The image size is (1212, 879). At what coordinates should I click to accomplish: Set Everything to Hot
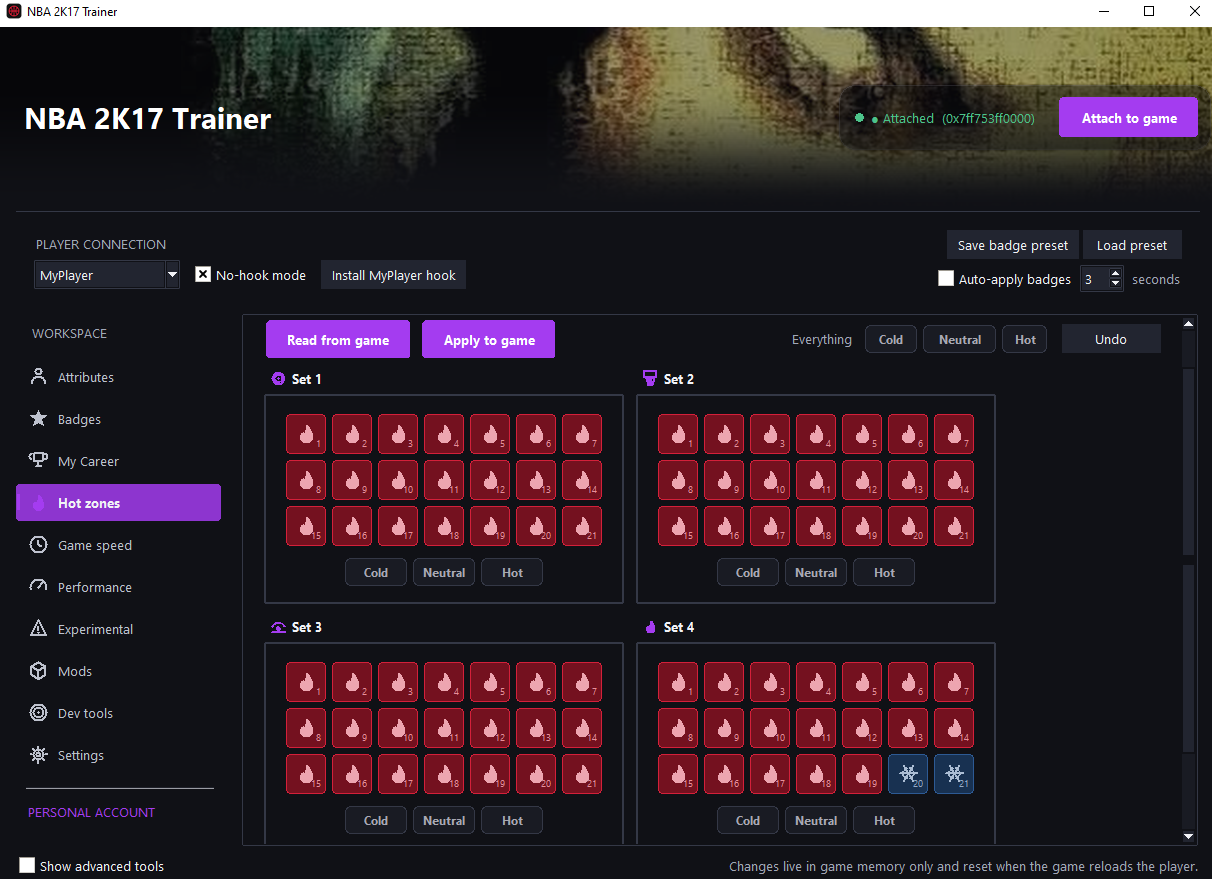1025,339
